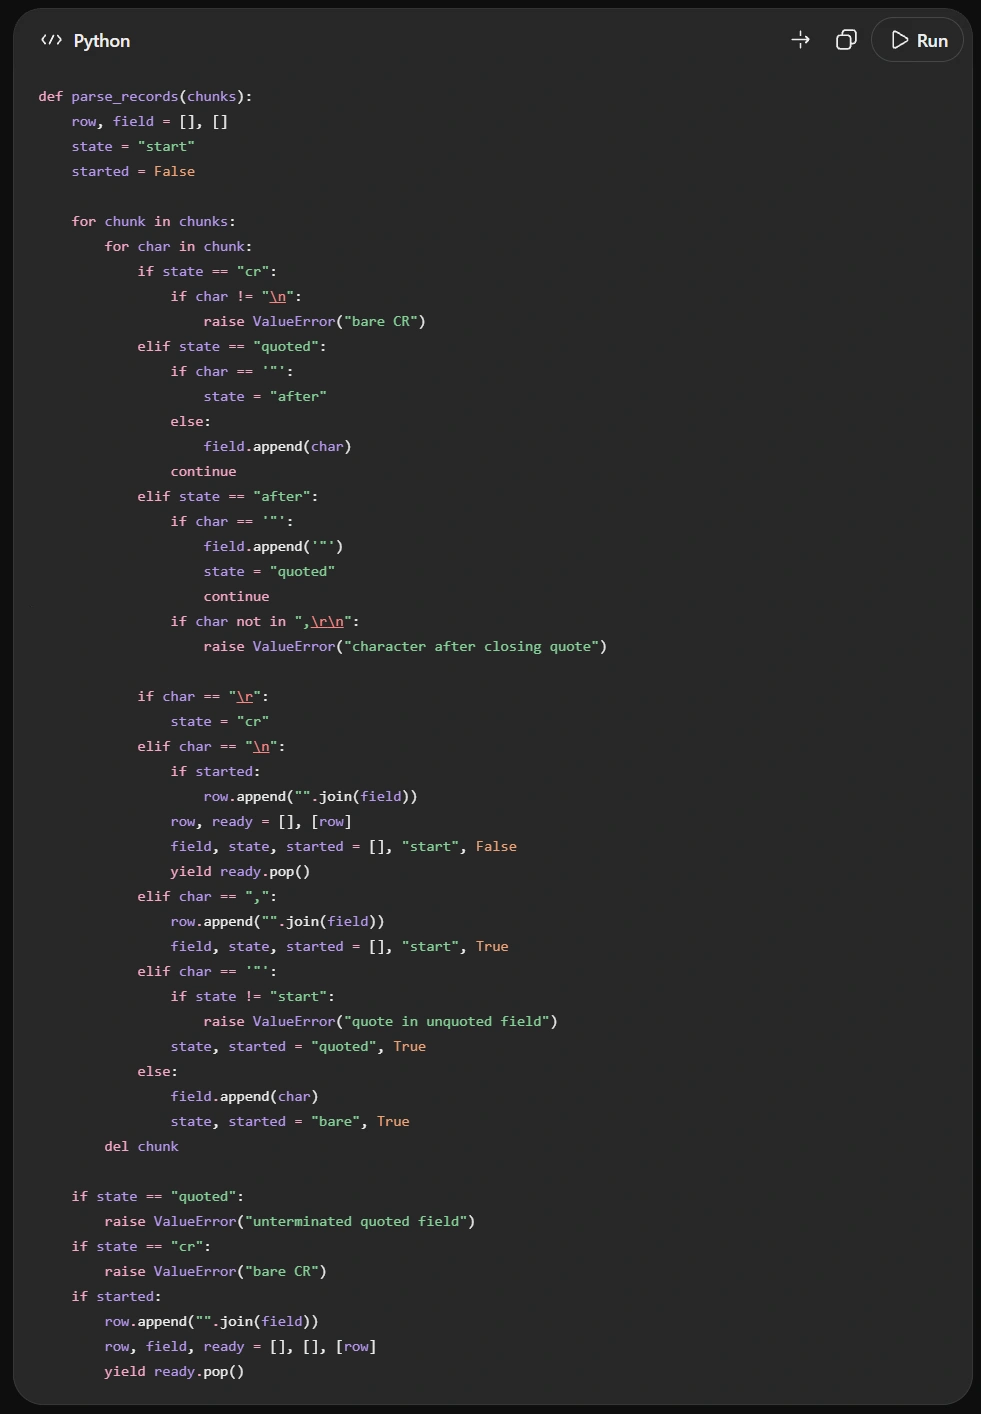Click the line 'elif char == "\n":'
Screen dimensions: 981x1414
click(211, 746)
